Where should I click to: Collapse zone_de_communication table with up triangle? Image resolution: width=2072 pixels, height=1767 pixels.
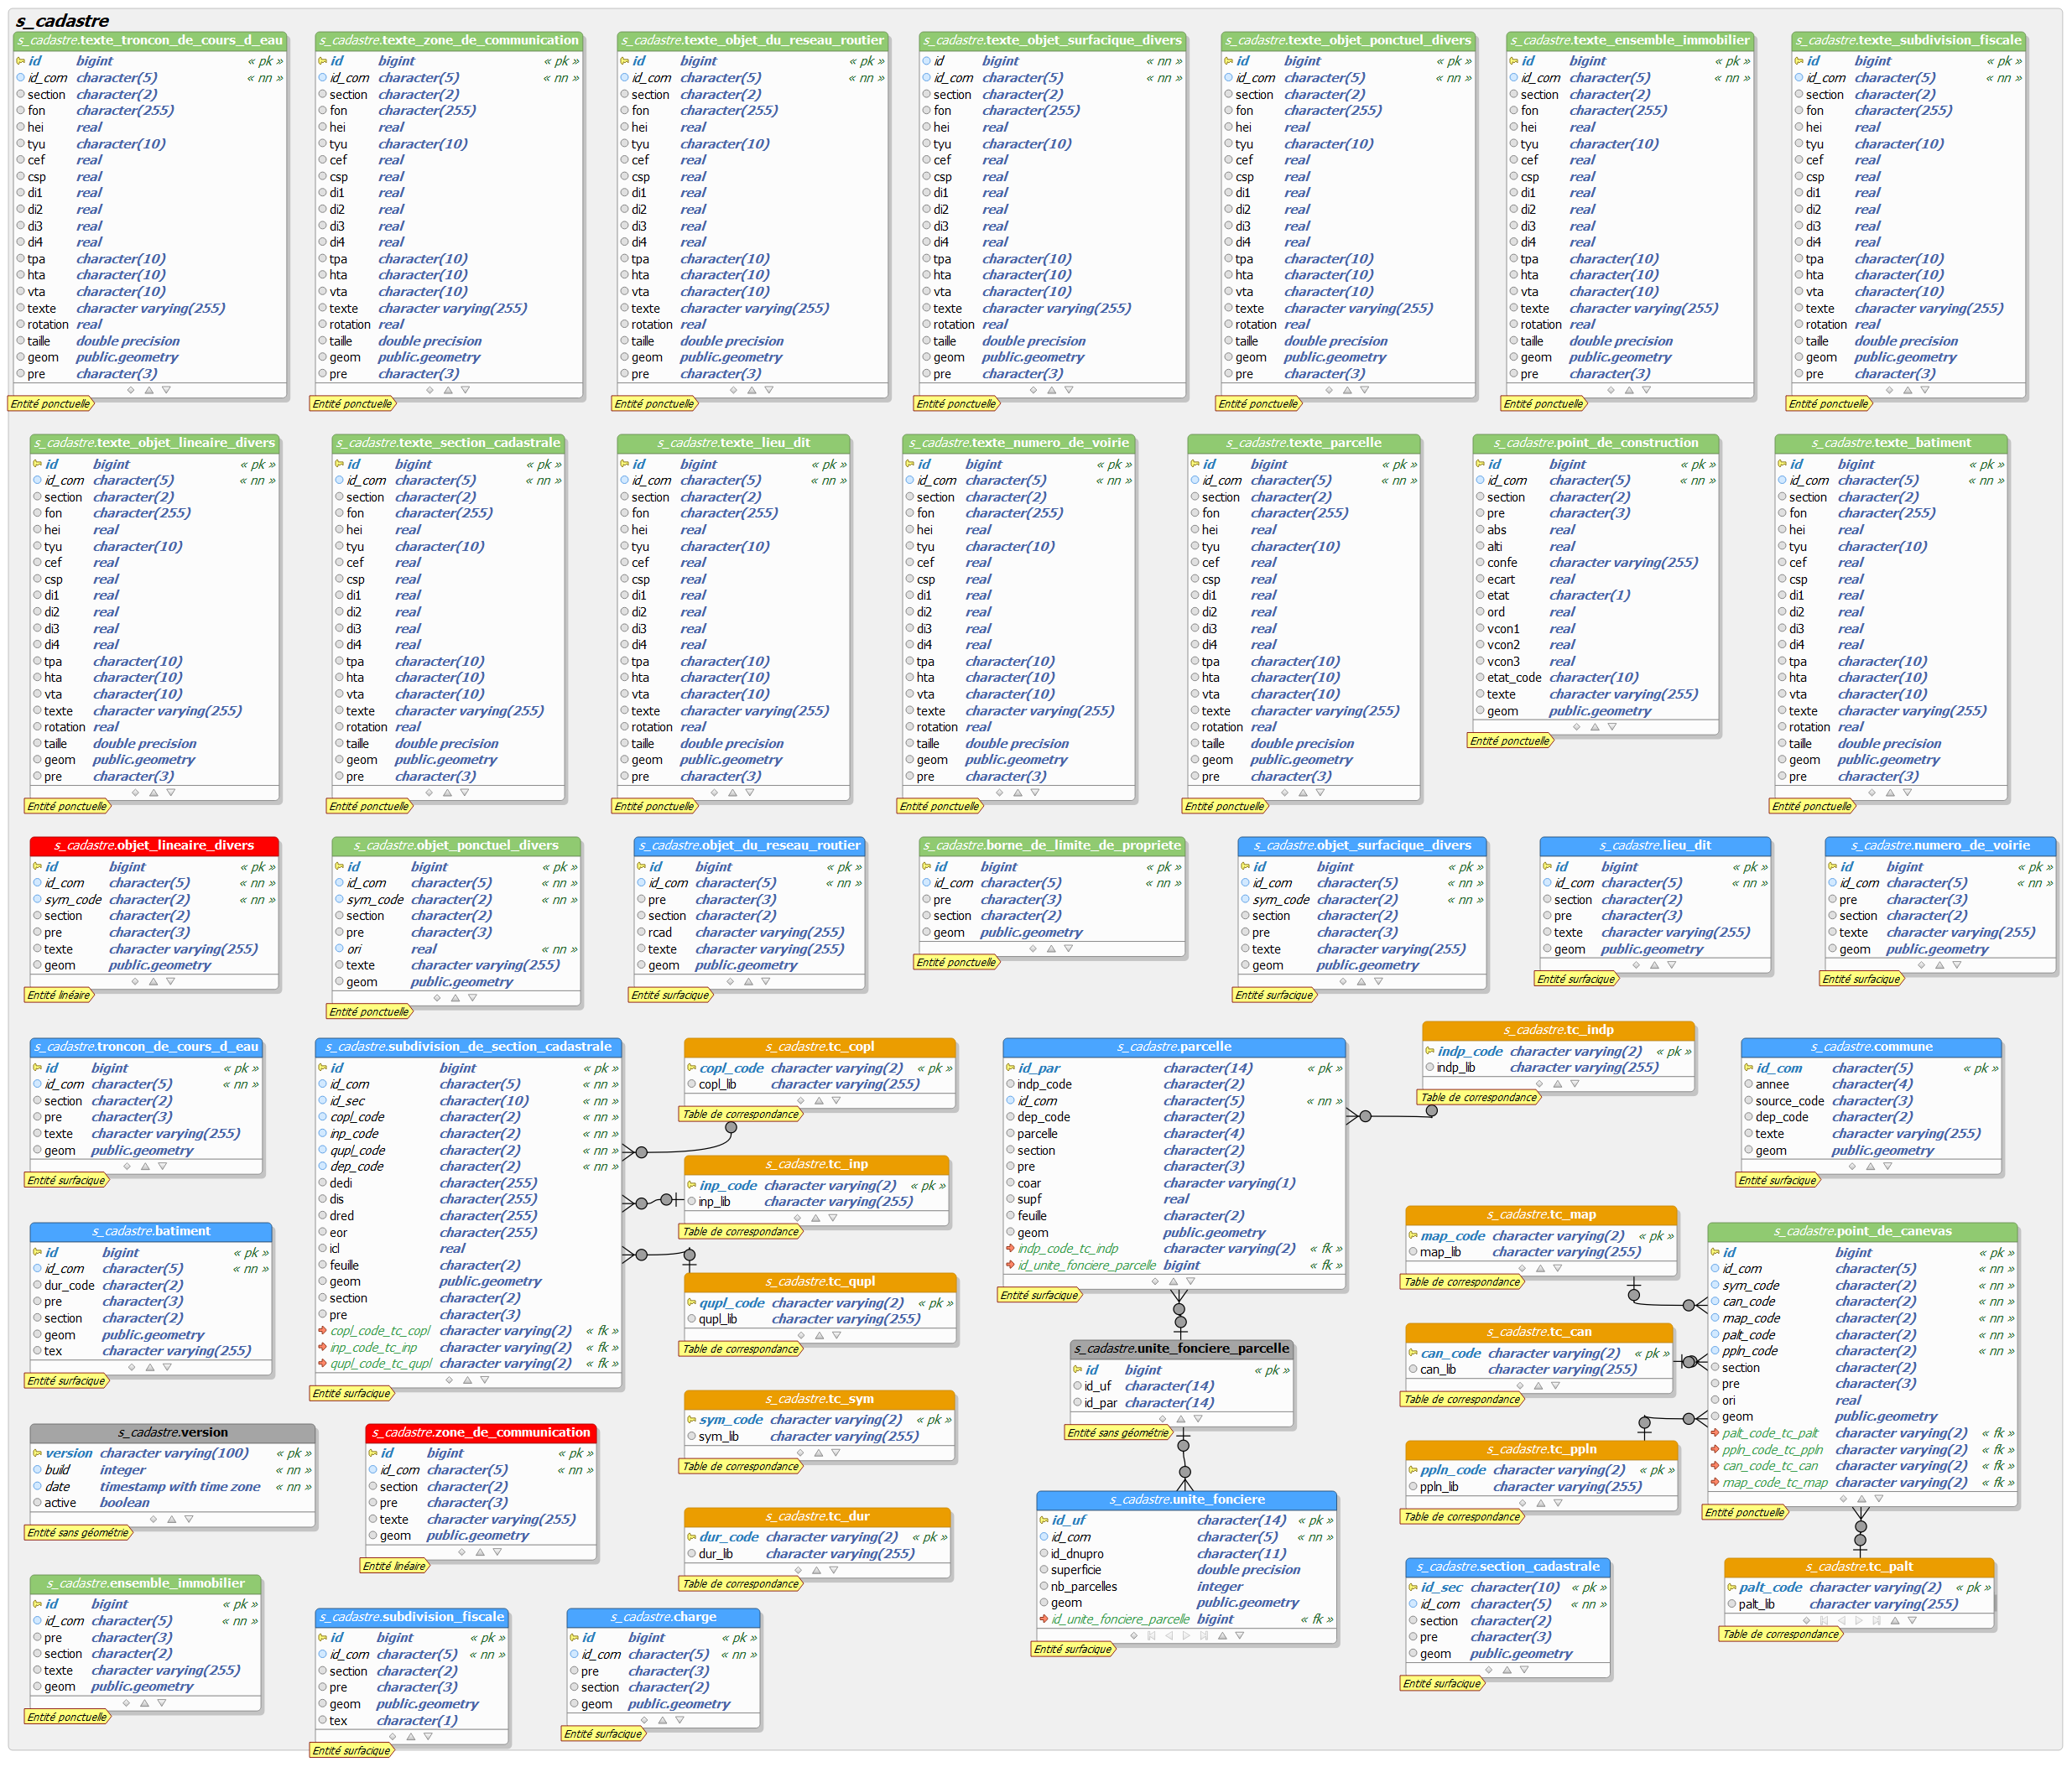(x=479, y=1552)
